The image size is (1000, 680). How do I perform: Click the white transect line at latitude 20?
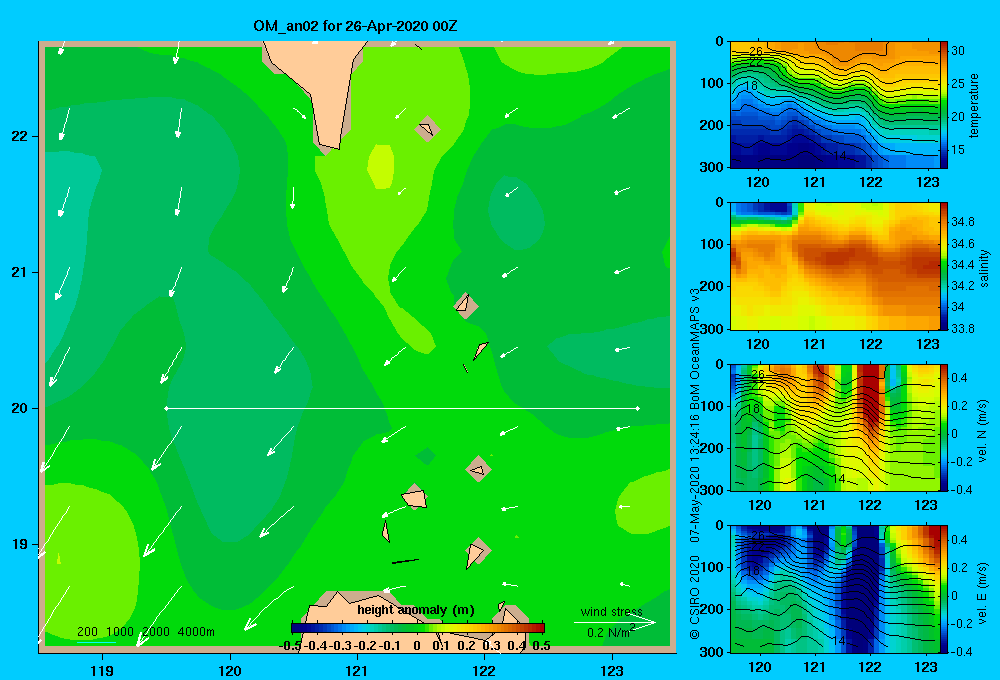(402, 408)
